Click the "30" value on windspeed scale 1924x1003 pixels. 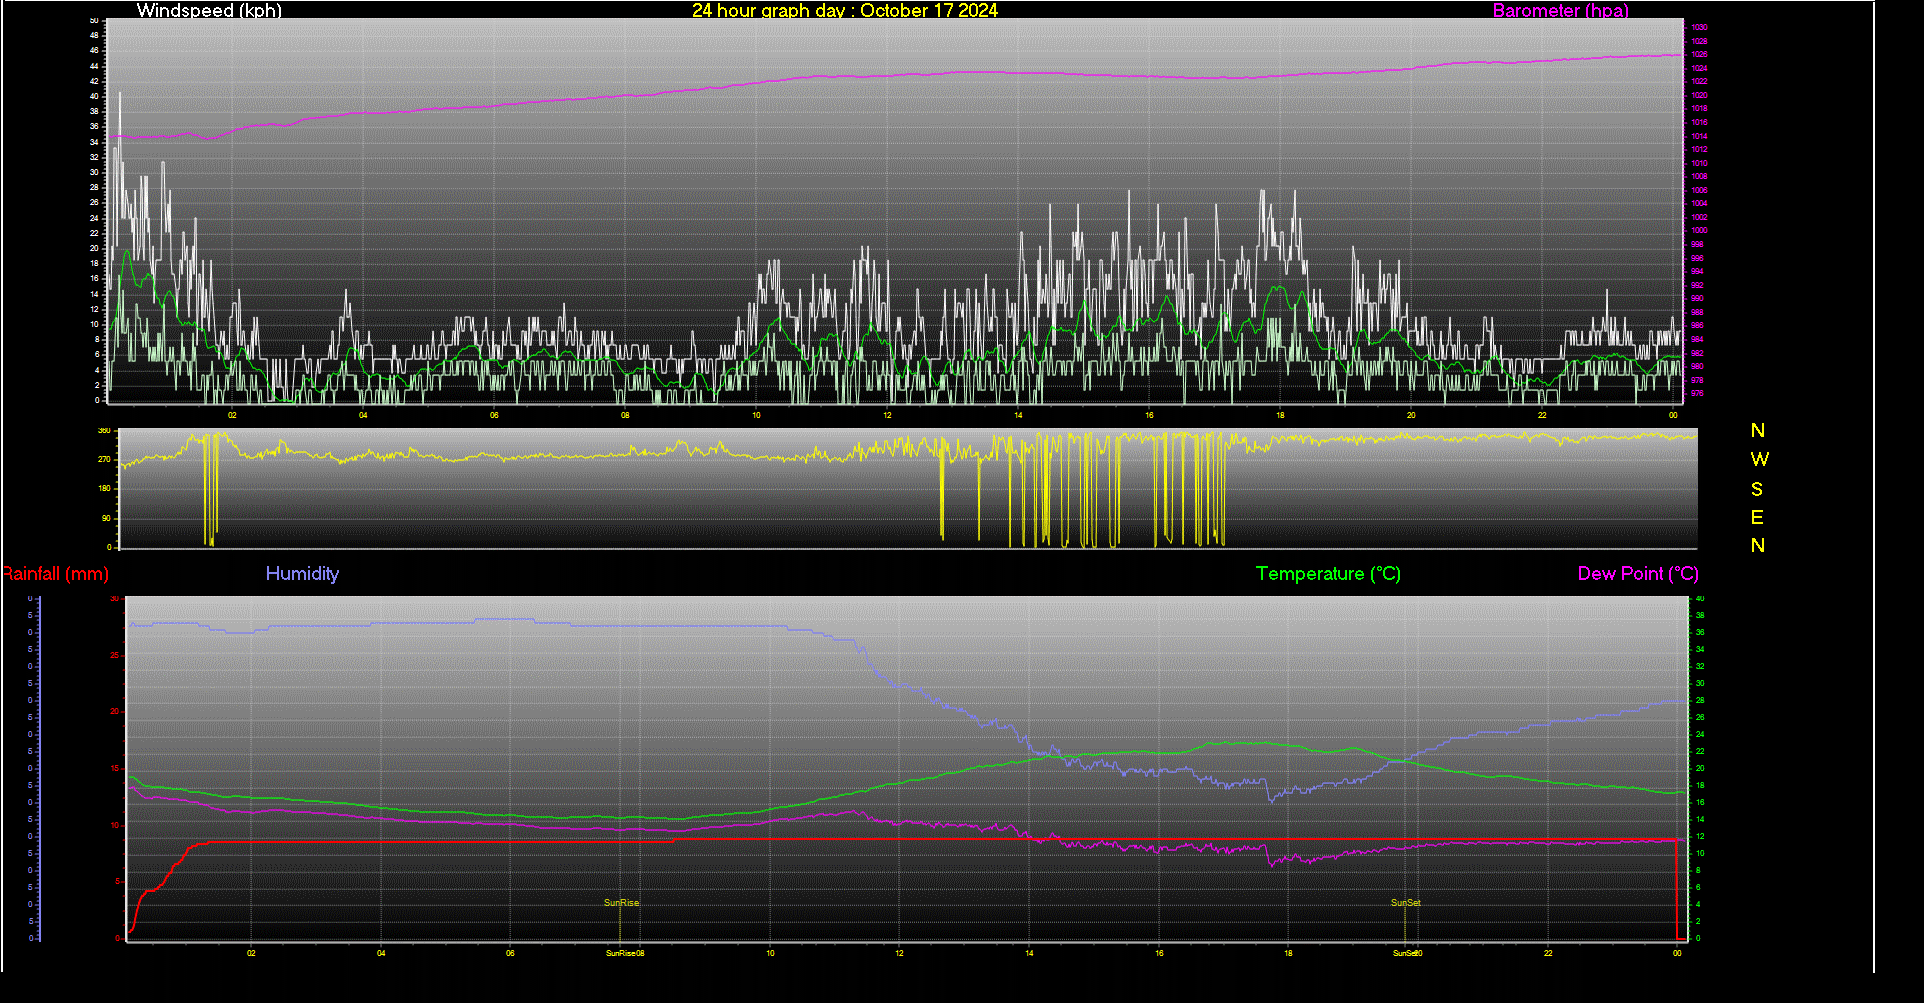[94, 172]
